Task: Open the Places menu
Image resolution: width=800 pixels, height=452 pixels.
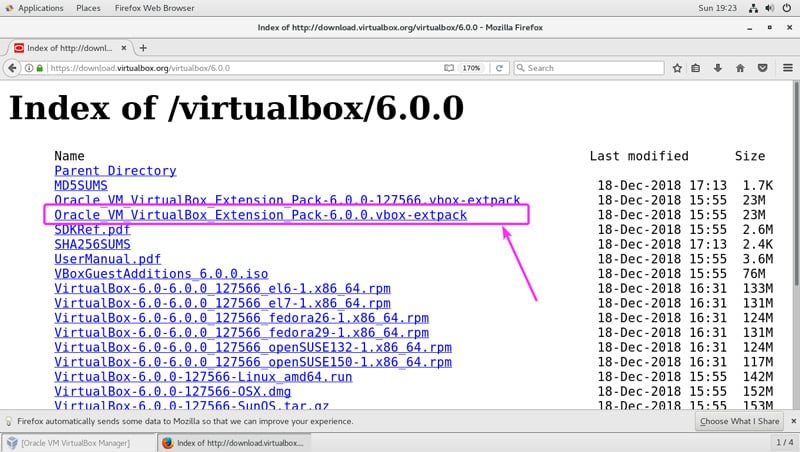Action: (88, 8)
